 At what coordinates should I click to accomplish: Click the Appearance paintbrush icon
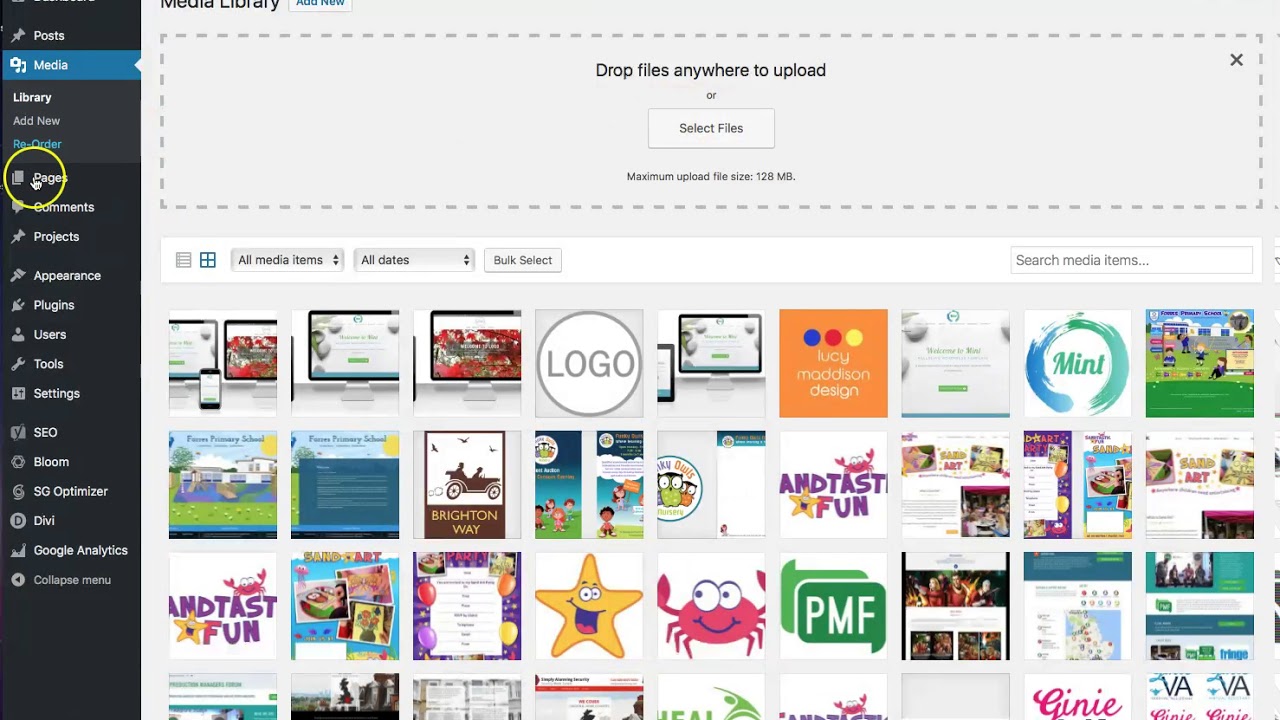[18, 276]
